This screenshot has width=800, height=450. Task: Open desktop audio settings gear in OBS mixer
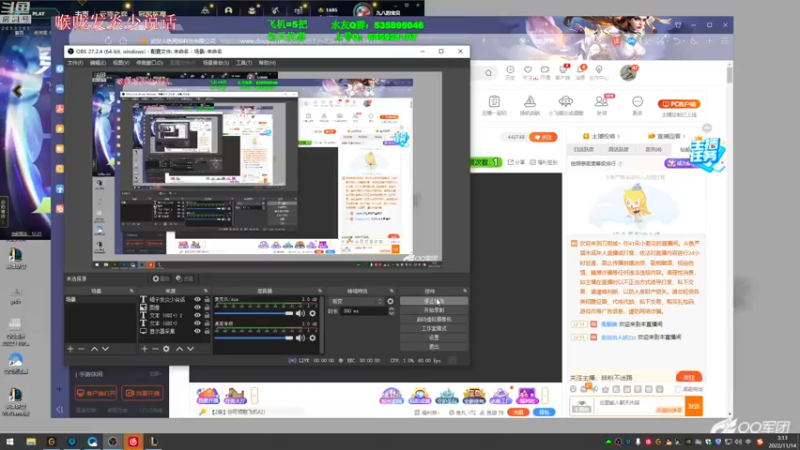tap(312, 338)
